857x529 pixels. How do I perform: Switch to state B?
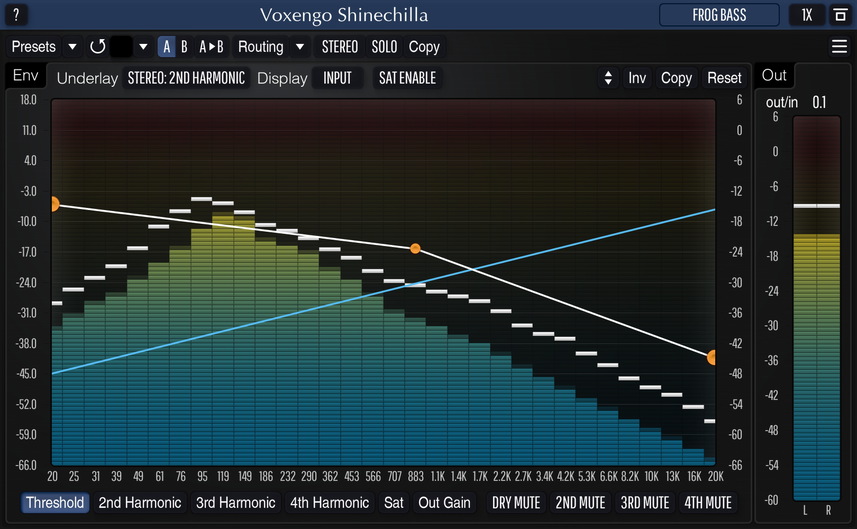click(x=184, y=47)
